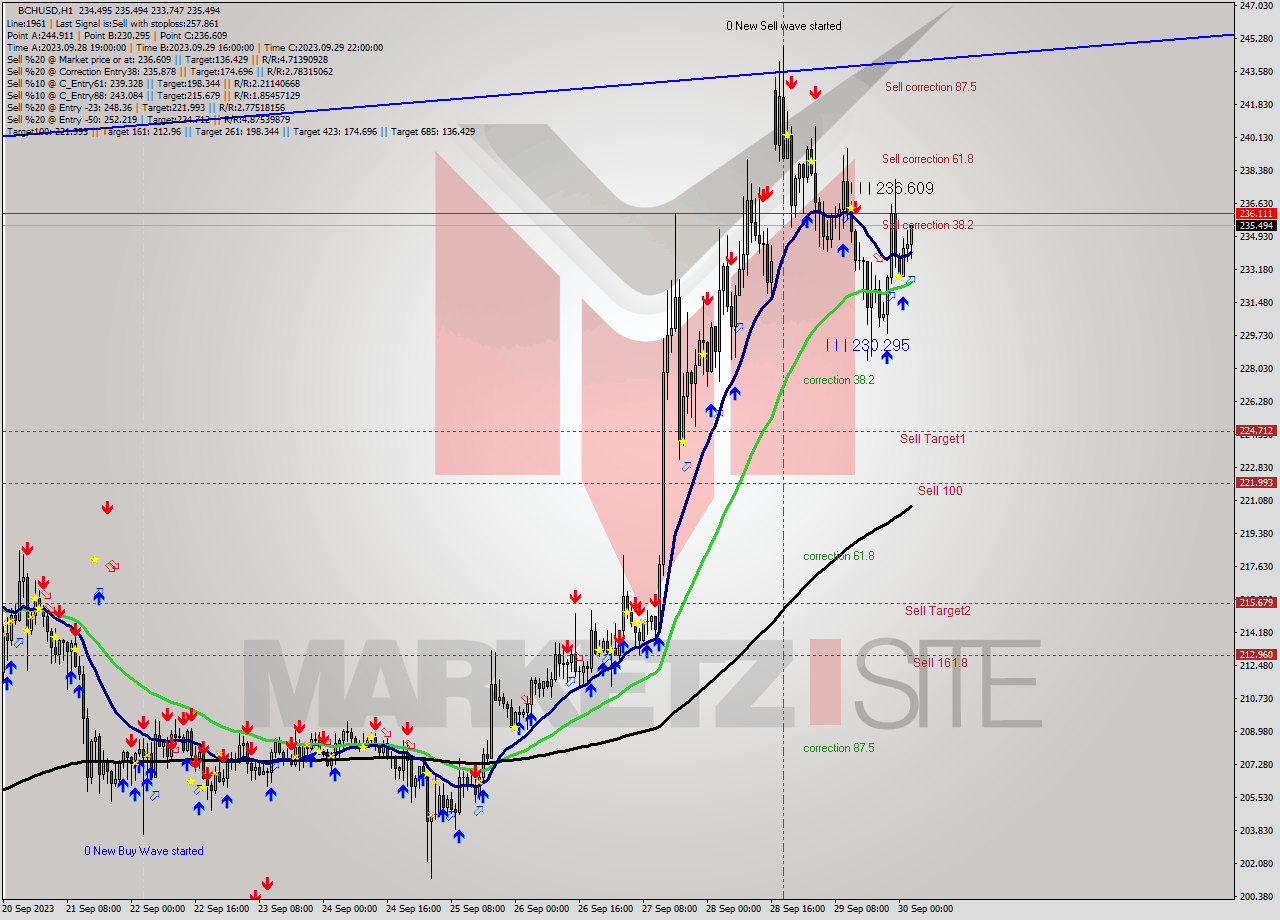Screen dimensions: 1280x920
Task: Click the 'Sell Target1' level label
Action: pyautogui.click(x=932, y=439)
